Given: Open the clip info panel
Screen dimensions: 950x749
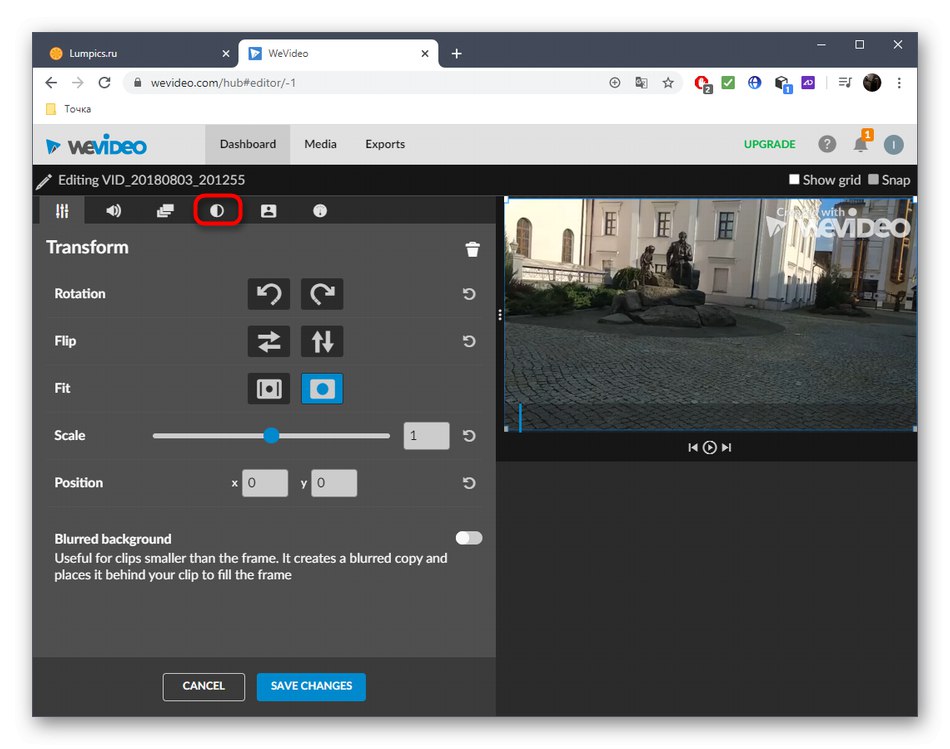Looking at the screenshot, I should click(x=318, y=210).
